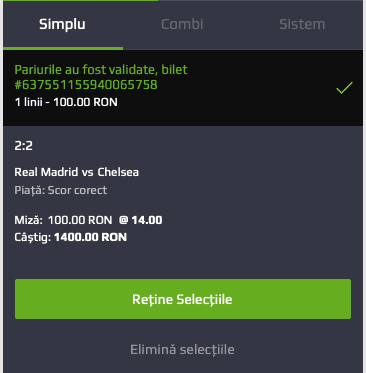Click the Câștig 1400.00 RON value

(x=90, y=237)
